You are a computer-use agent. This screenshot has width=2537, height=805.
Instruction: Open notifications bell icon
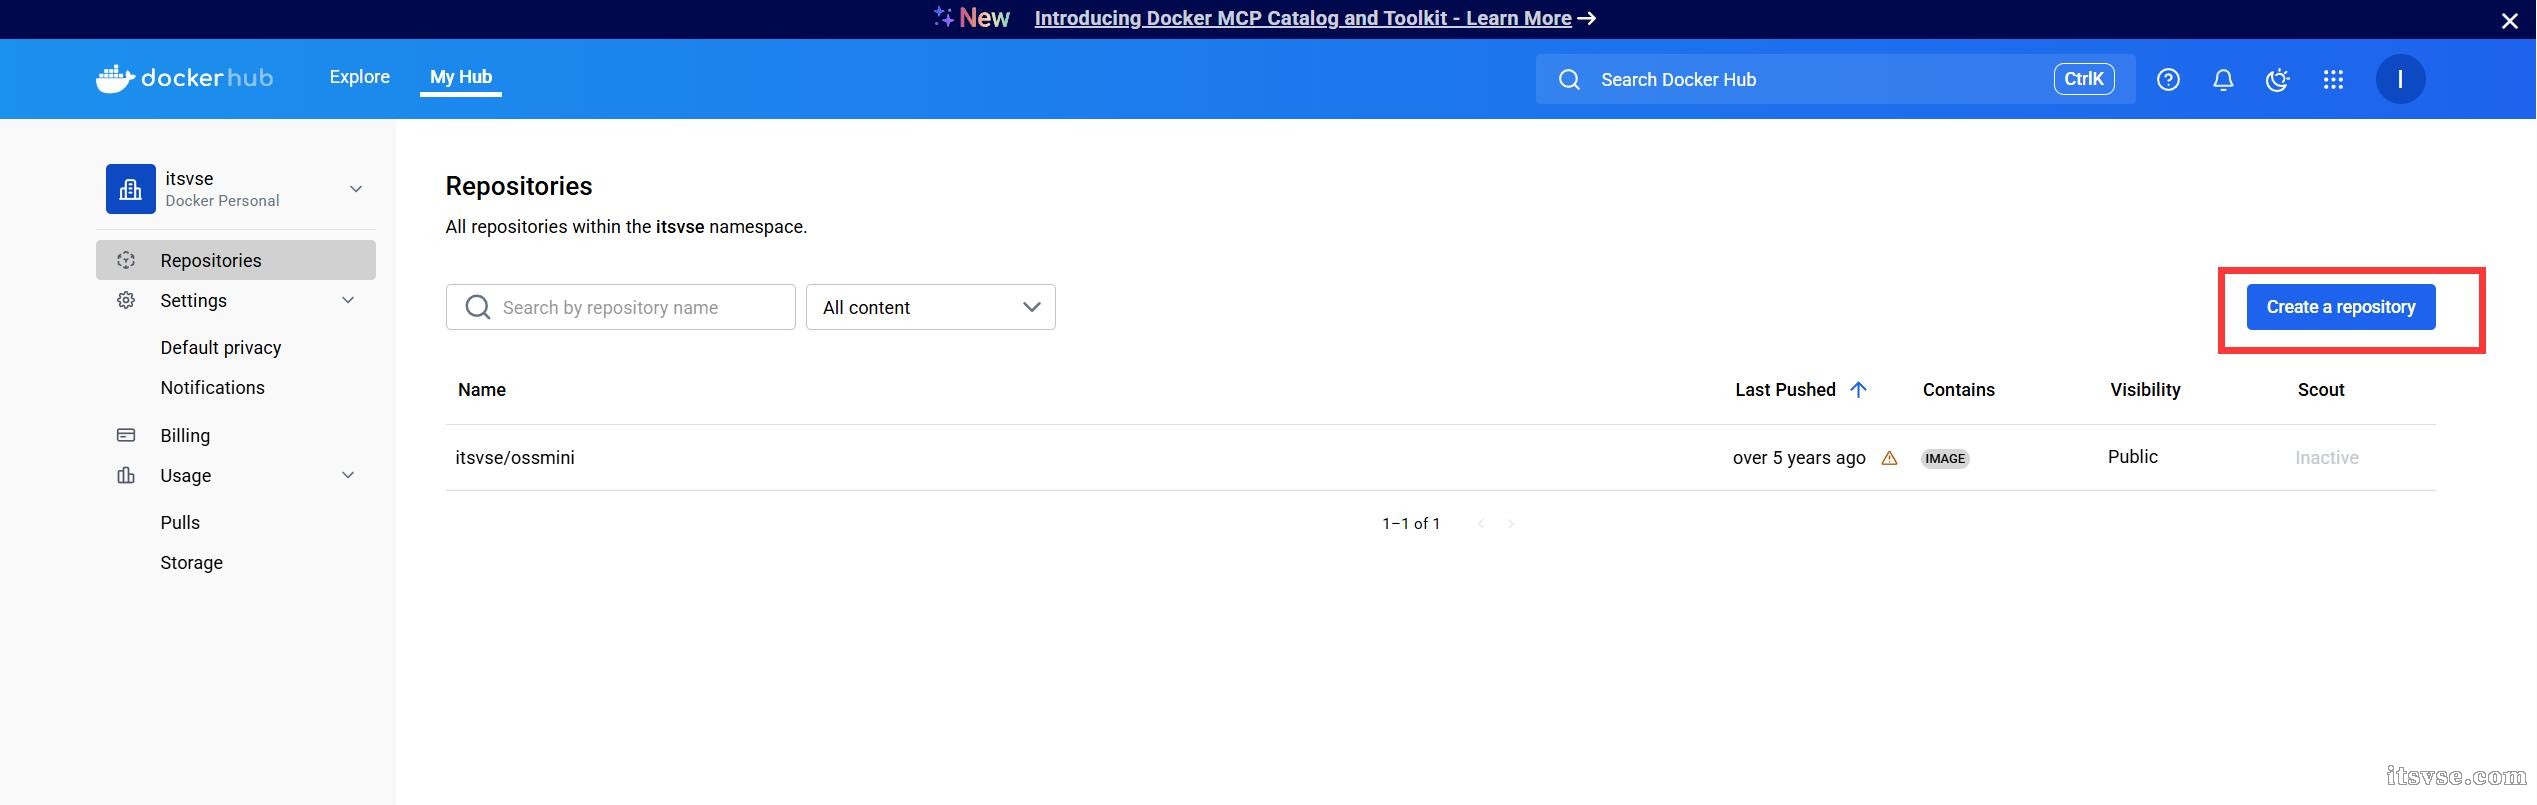[2223, 80]
